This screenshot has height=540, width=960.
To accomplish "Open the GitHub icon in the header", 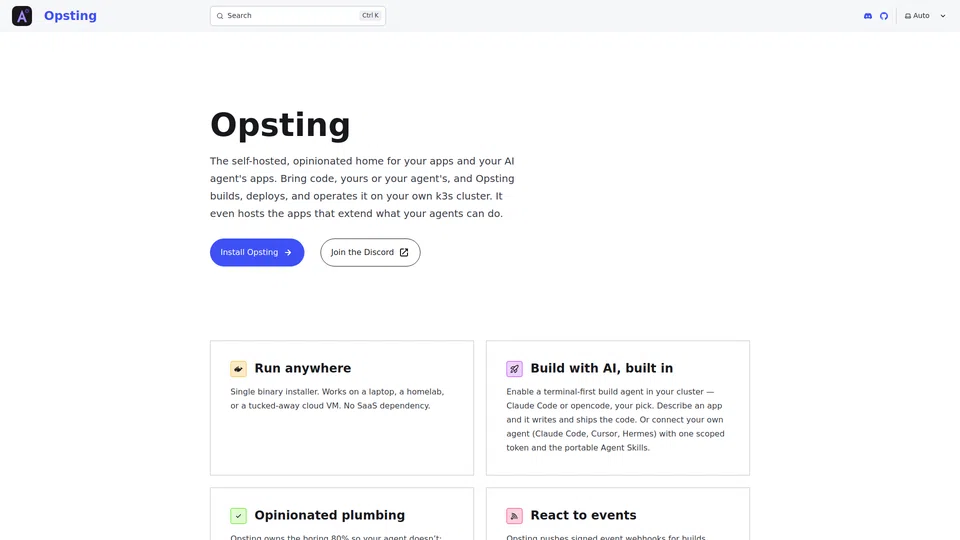I will (x=883, y=16).
